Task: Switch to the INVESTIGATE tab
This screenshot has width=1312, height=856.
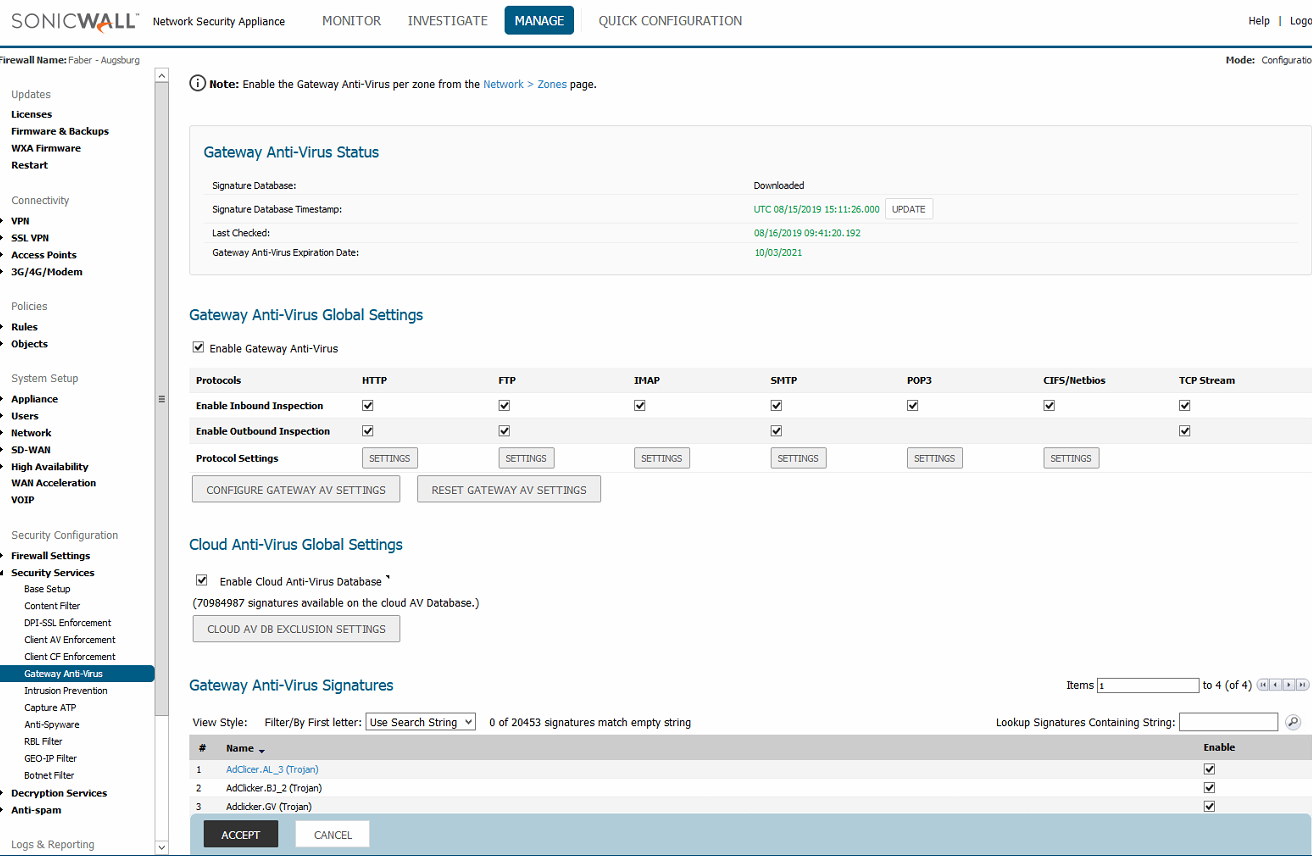Action: pyautogui.click(x=448, y=21)
